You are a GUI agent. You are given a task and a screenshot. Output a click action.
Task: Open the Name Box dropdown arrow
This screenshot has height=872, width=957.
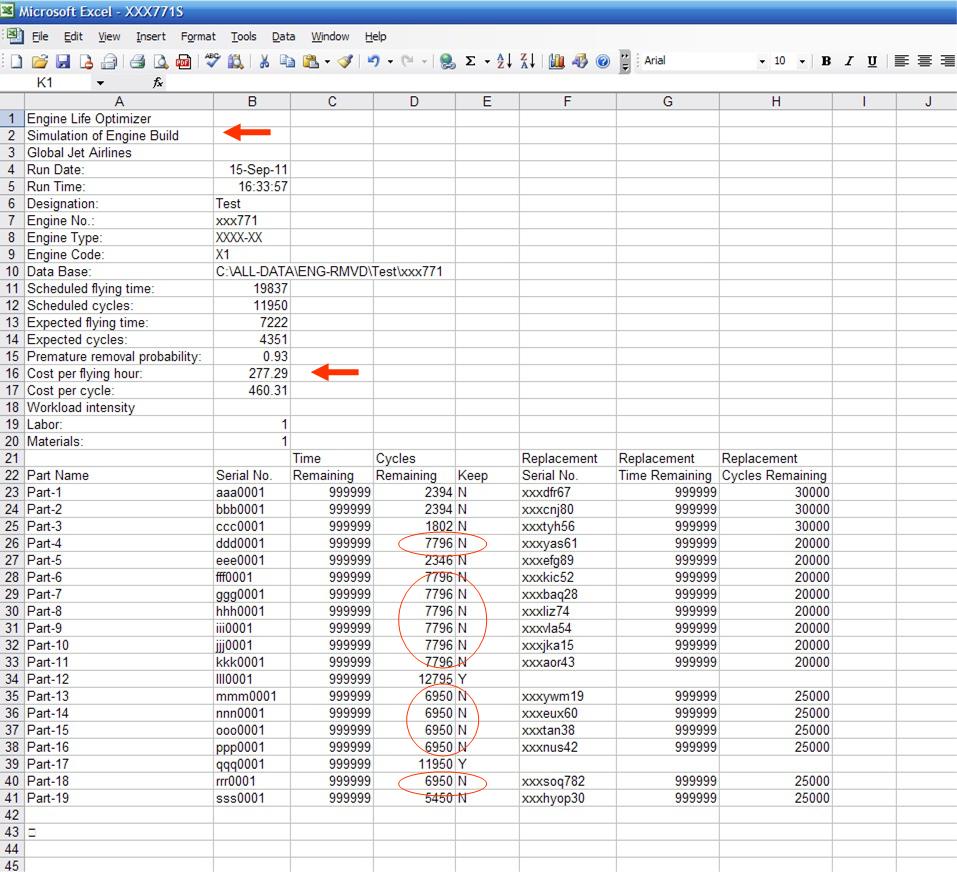click(x=100, y=84)
